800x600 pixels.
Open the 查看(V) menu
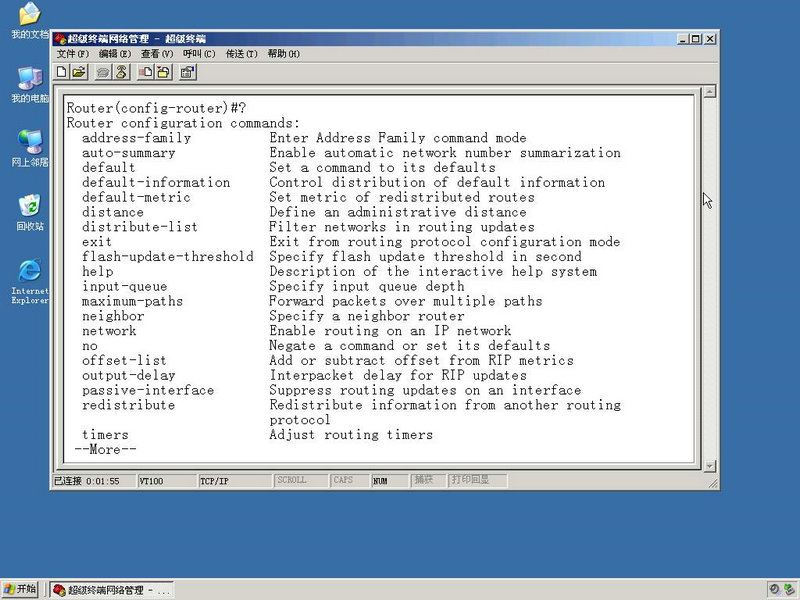[157, 54]
